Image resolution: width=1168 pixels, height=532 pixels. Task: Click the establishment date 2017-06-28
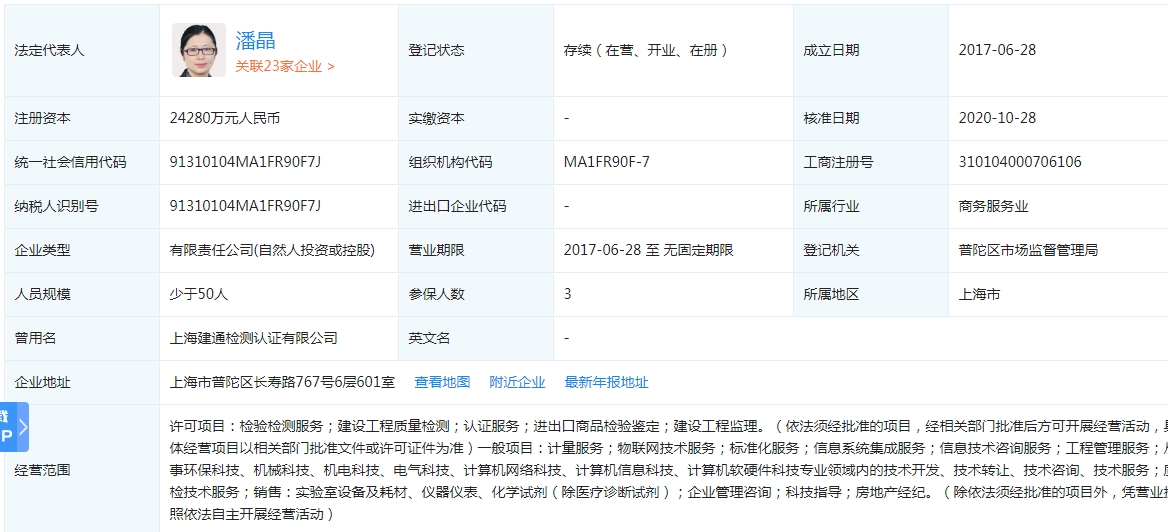997,50
